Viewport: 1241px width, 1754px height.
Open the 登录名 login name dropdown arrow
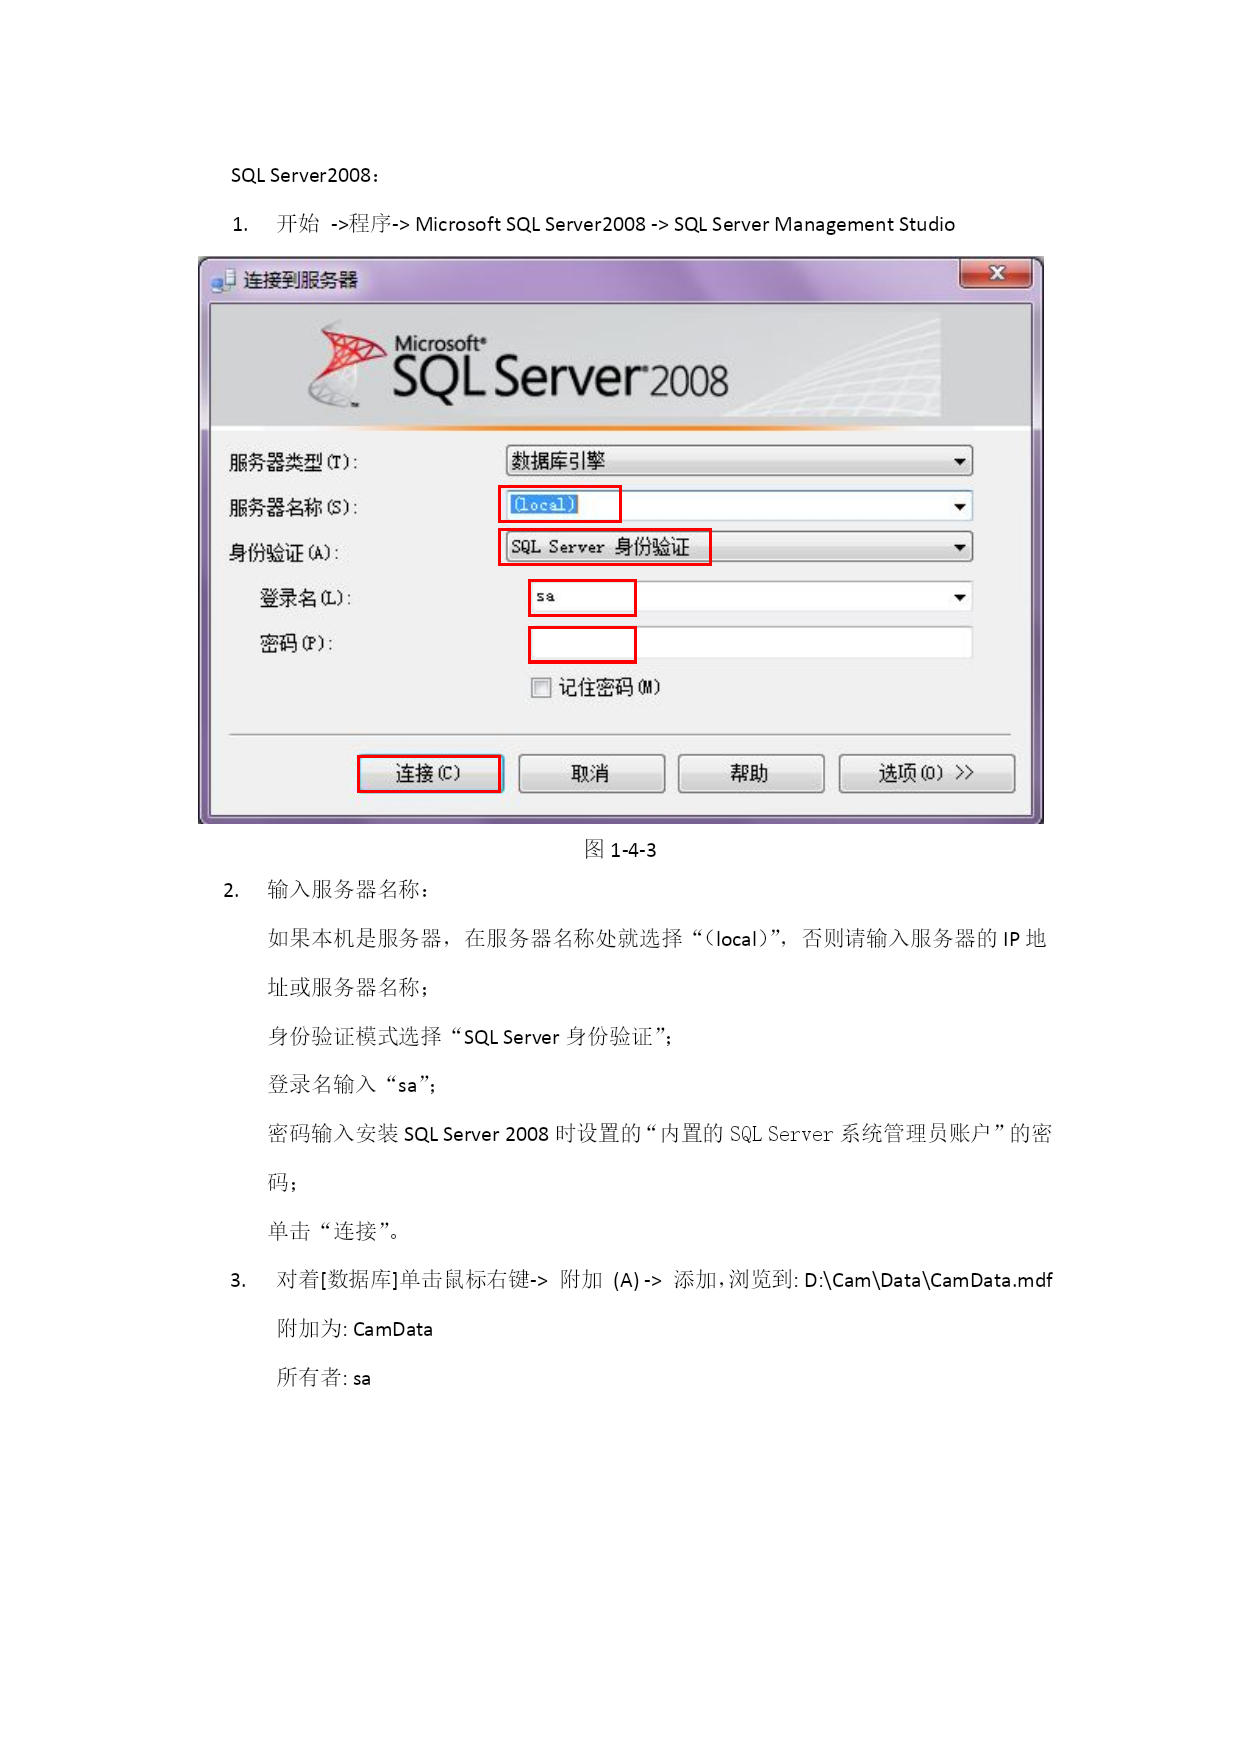point(959,597)
